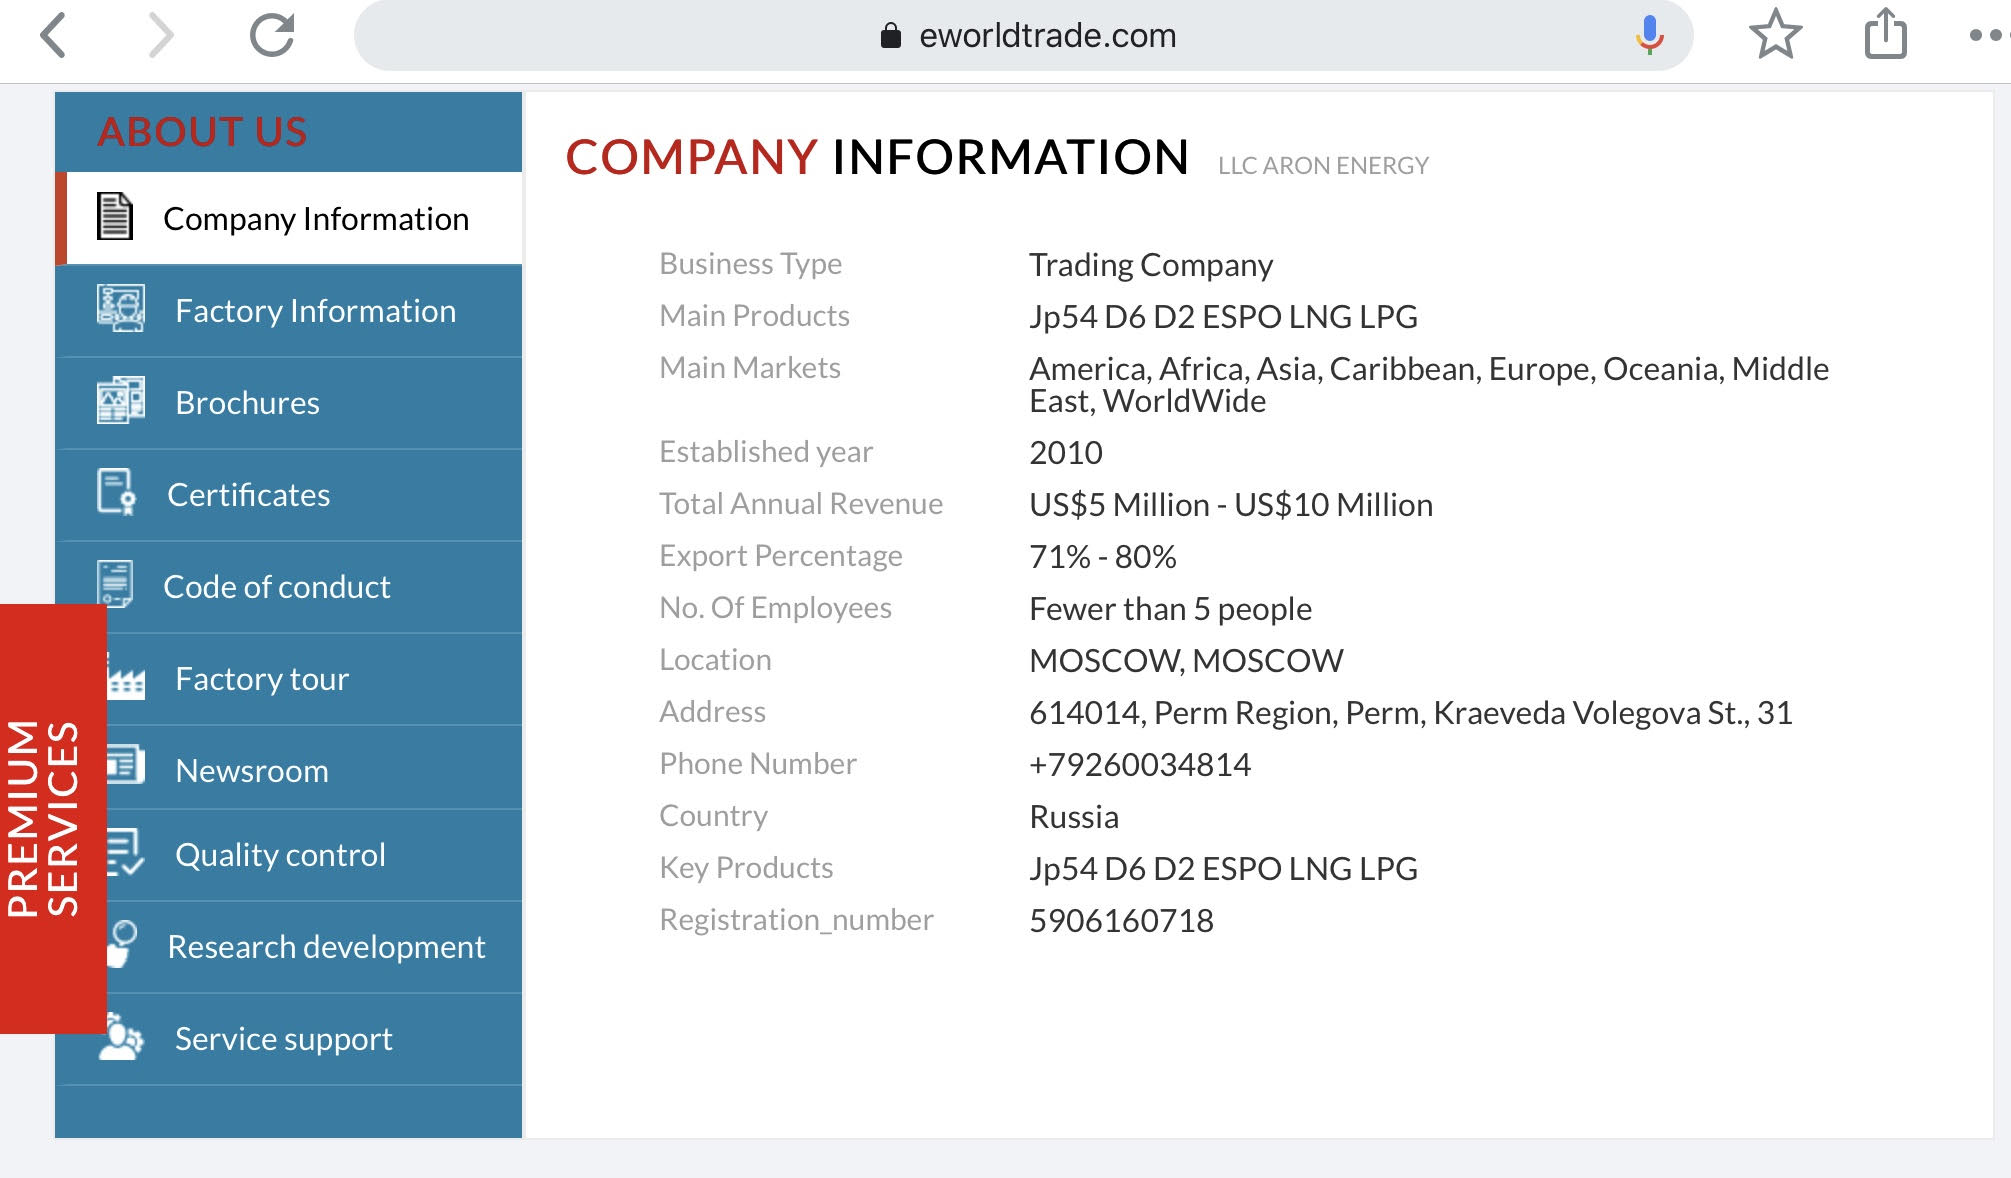
Task: Tap the microphone voice search icon
Action: coord(1649,36)
